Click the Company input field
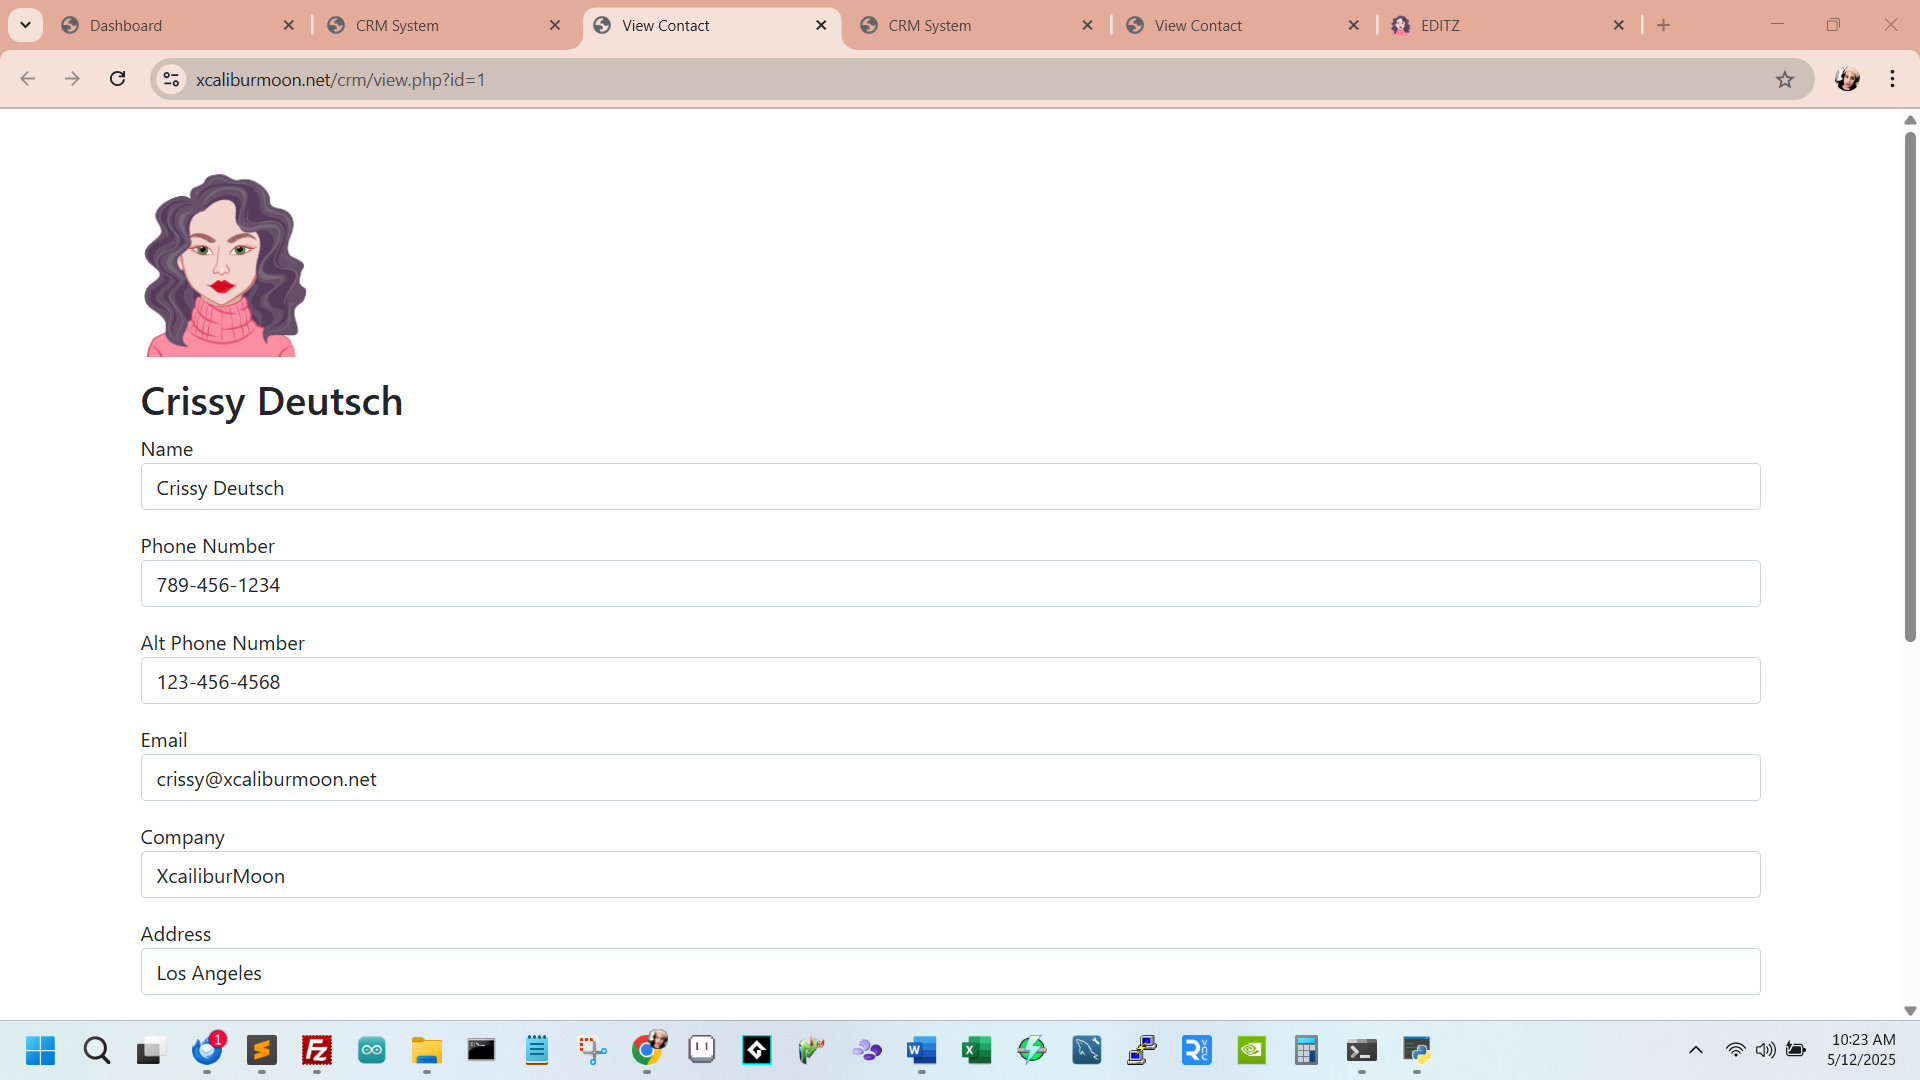The image size is (1920, 1080). click(x=950, y=875)
